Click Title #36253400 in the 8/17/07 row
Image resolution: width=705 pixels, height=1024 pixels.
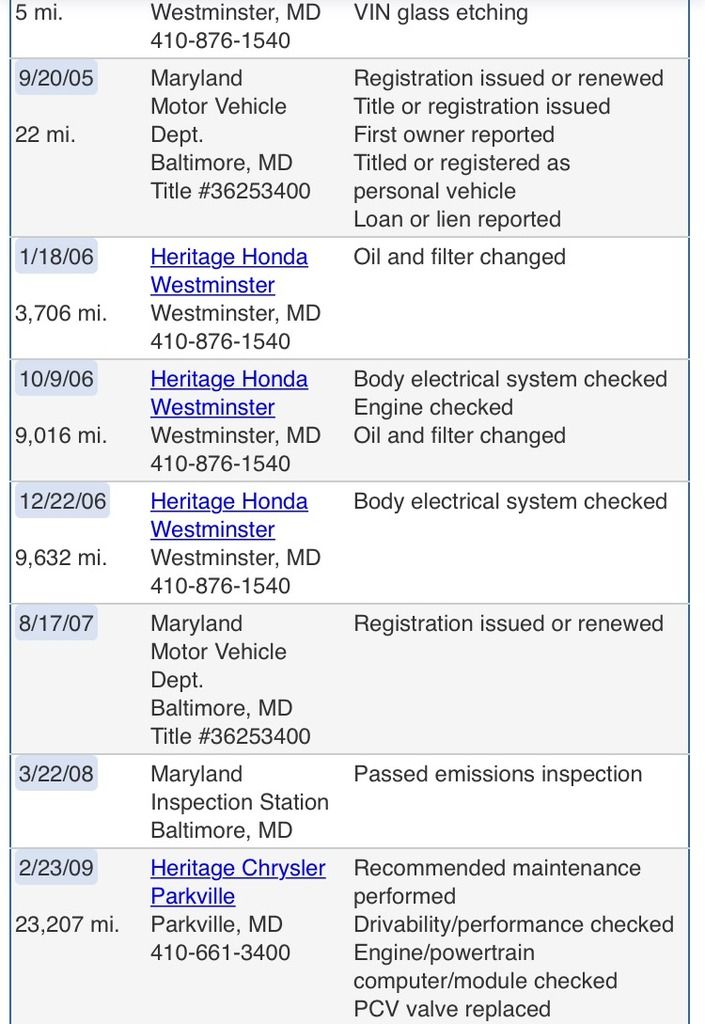[x=230, y=736]
